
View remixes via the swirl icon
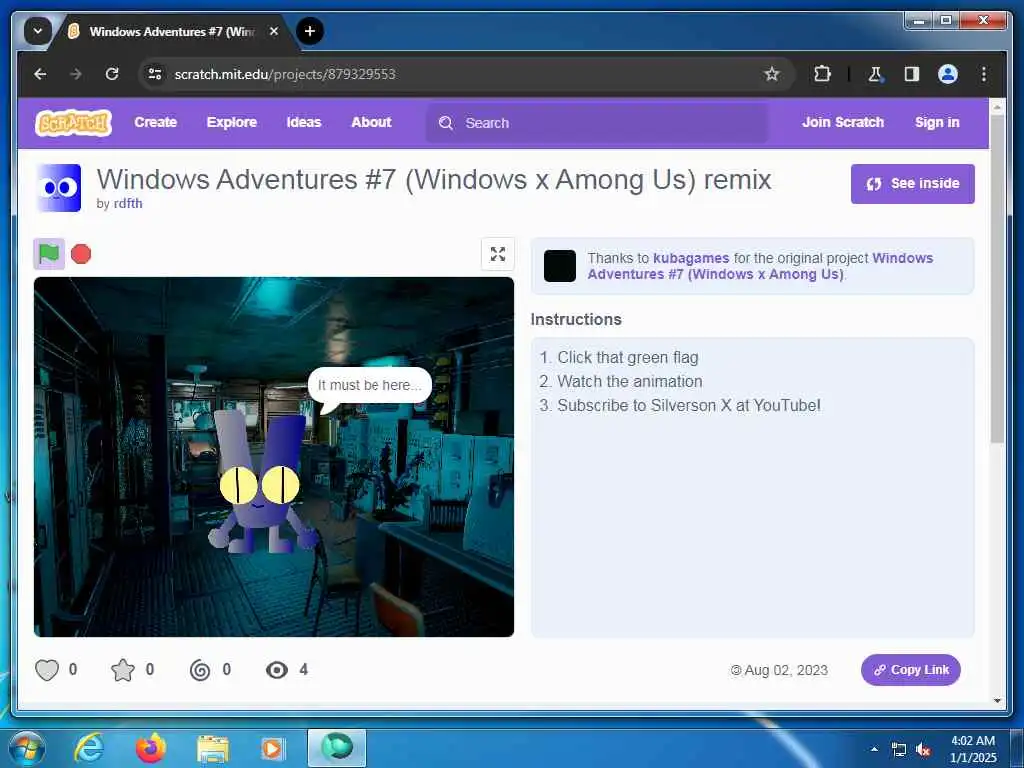(200, 670)
